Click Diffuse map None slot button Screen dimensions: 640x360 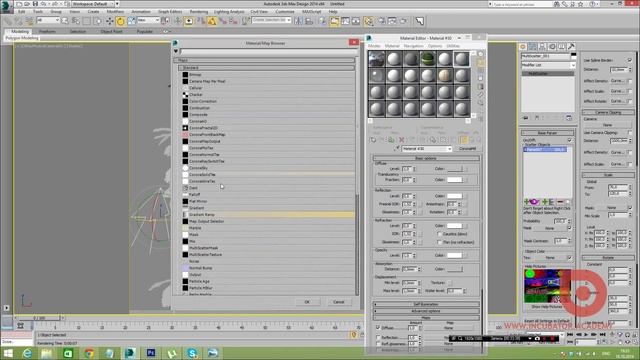(x=449, y=328)
